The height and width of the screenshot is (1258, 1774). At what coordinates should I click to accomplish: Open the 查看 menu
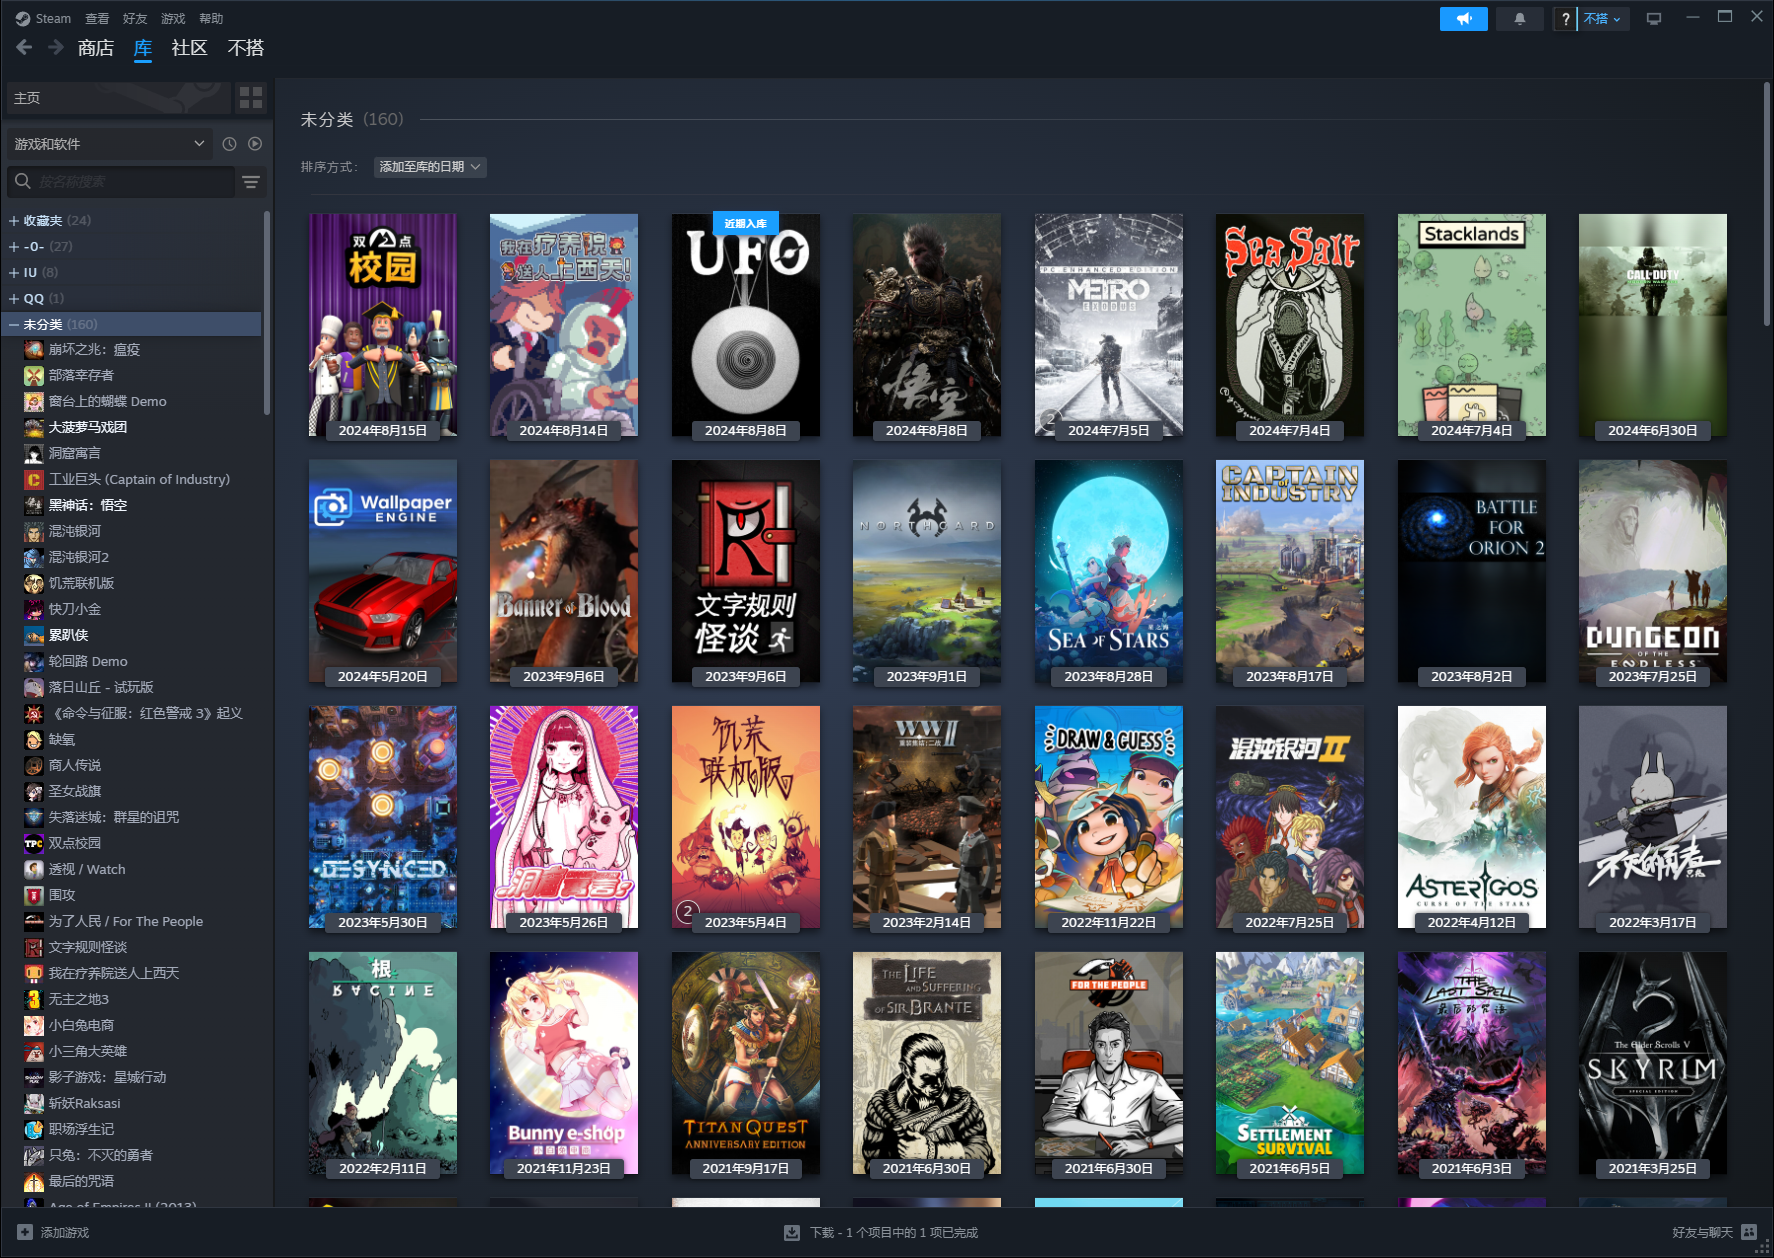pos(97,18)
